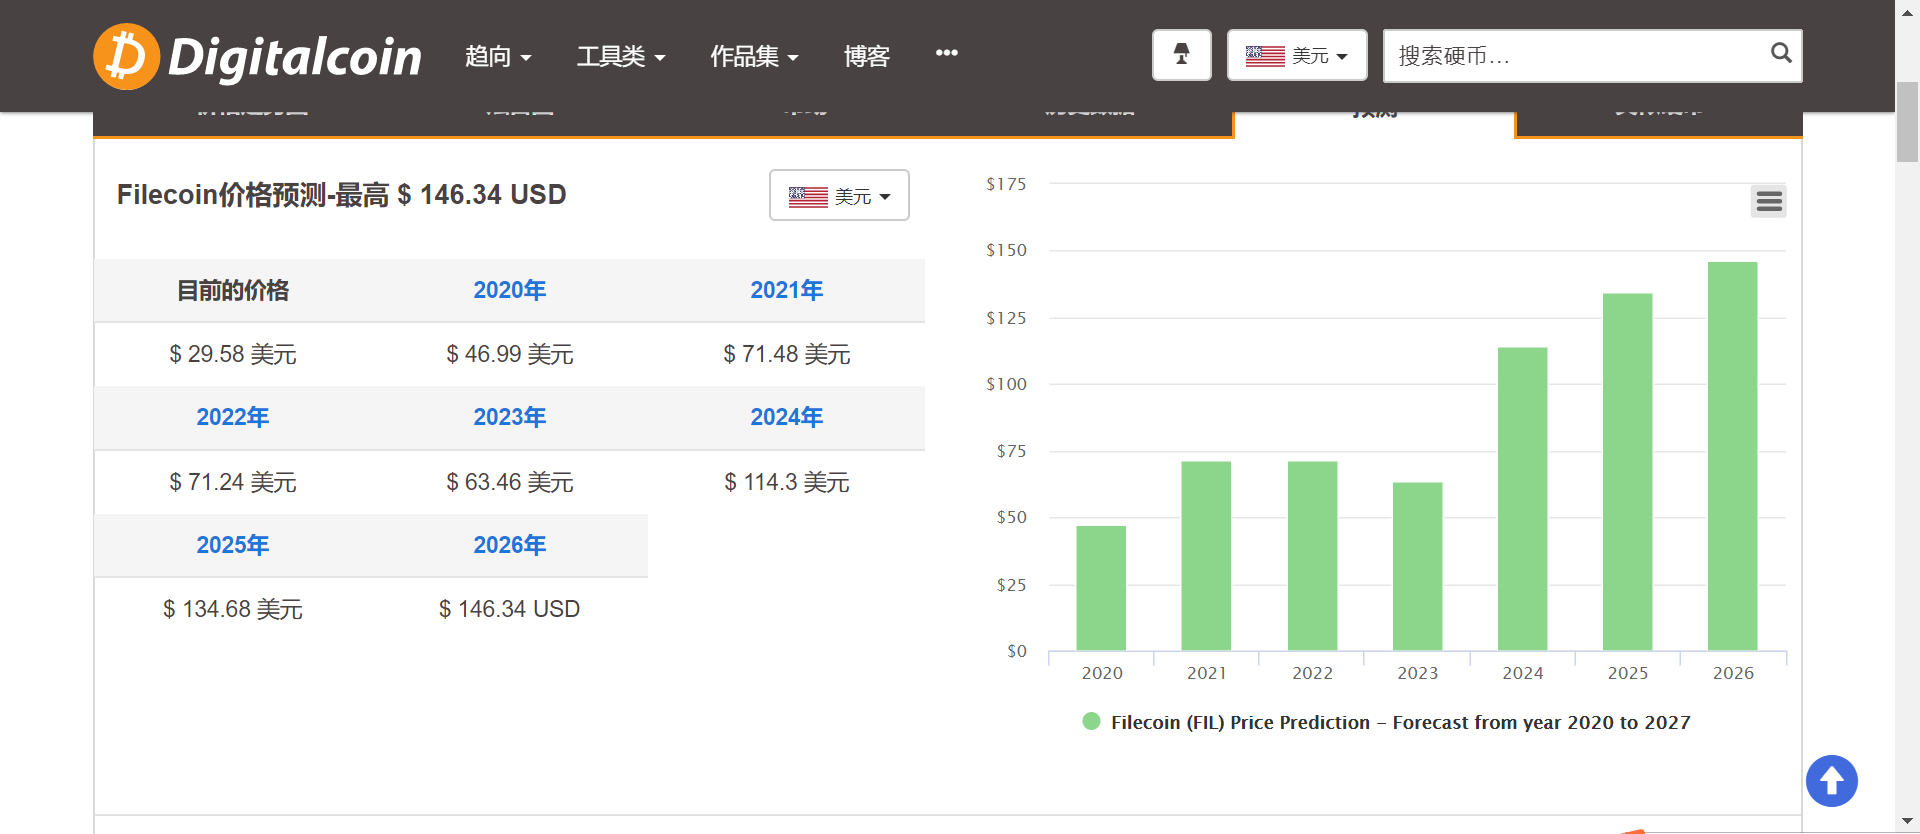Open the 2026年 forecast link

[510, 545]
